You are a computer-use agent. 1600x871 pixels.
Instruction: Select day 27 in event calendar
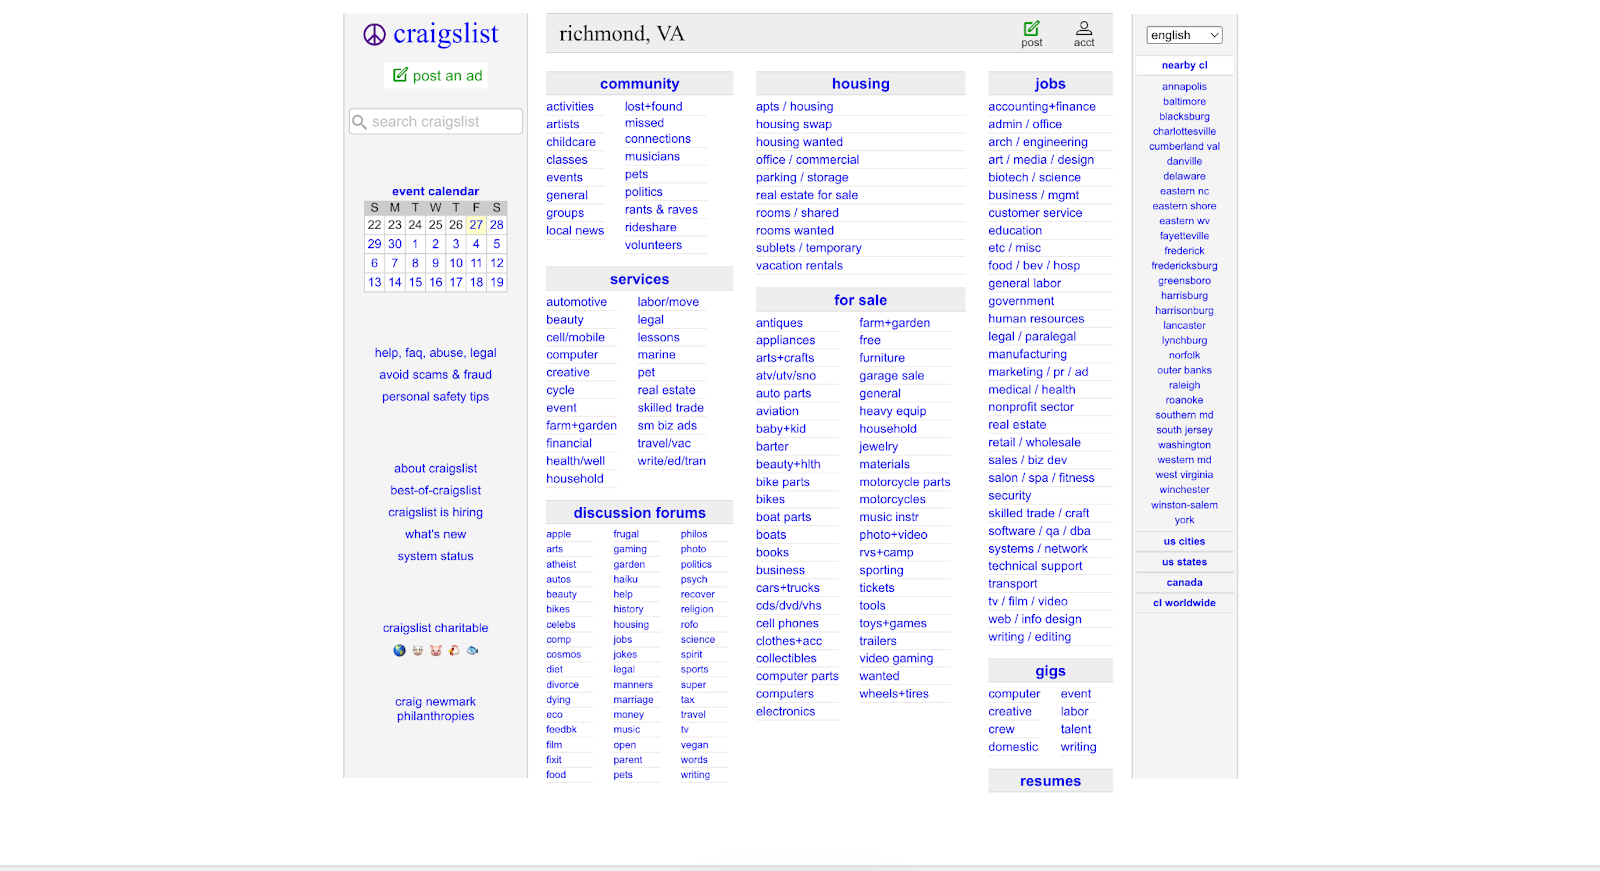[476, 225]
